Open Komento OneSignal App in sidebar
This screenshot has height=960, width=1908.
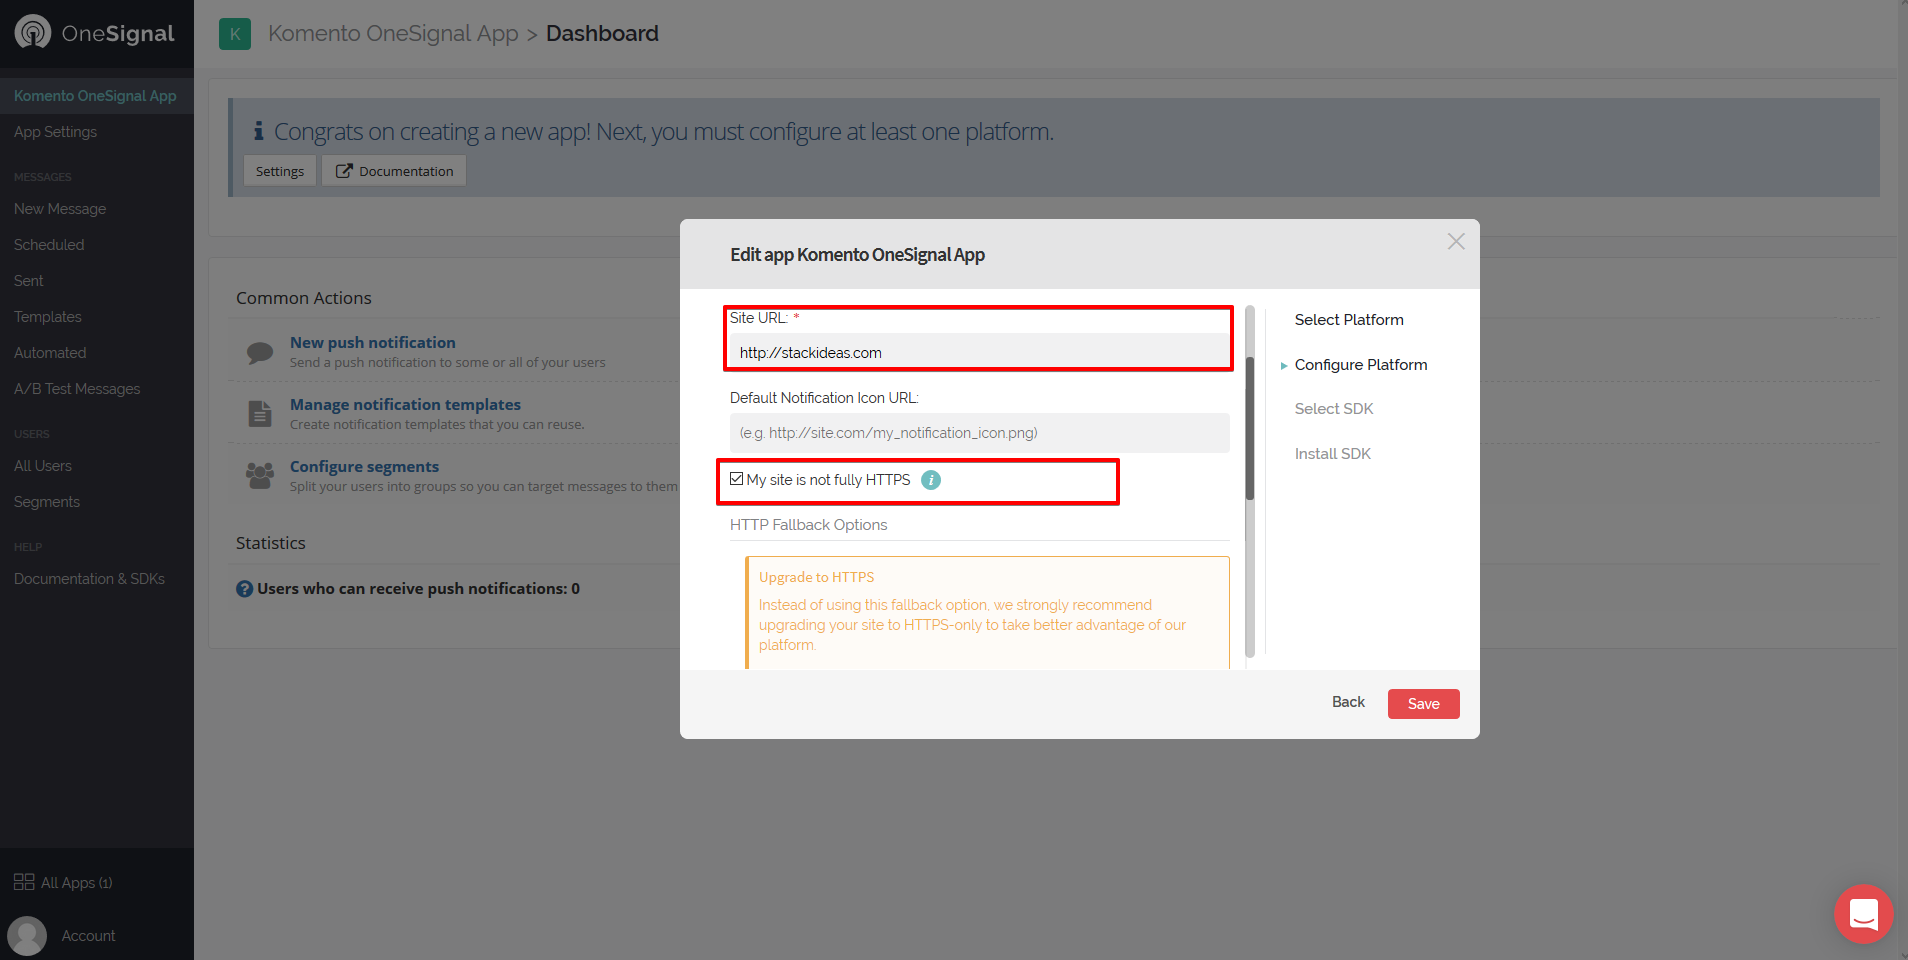pyautogui.click(x=97, y=96)
